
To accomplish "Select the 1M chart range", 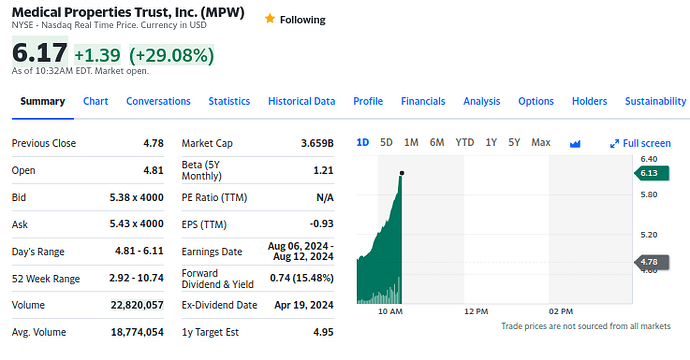I will 411,143.
